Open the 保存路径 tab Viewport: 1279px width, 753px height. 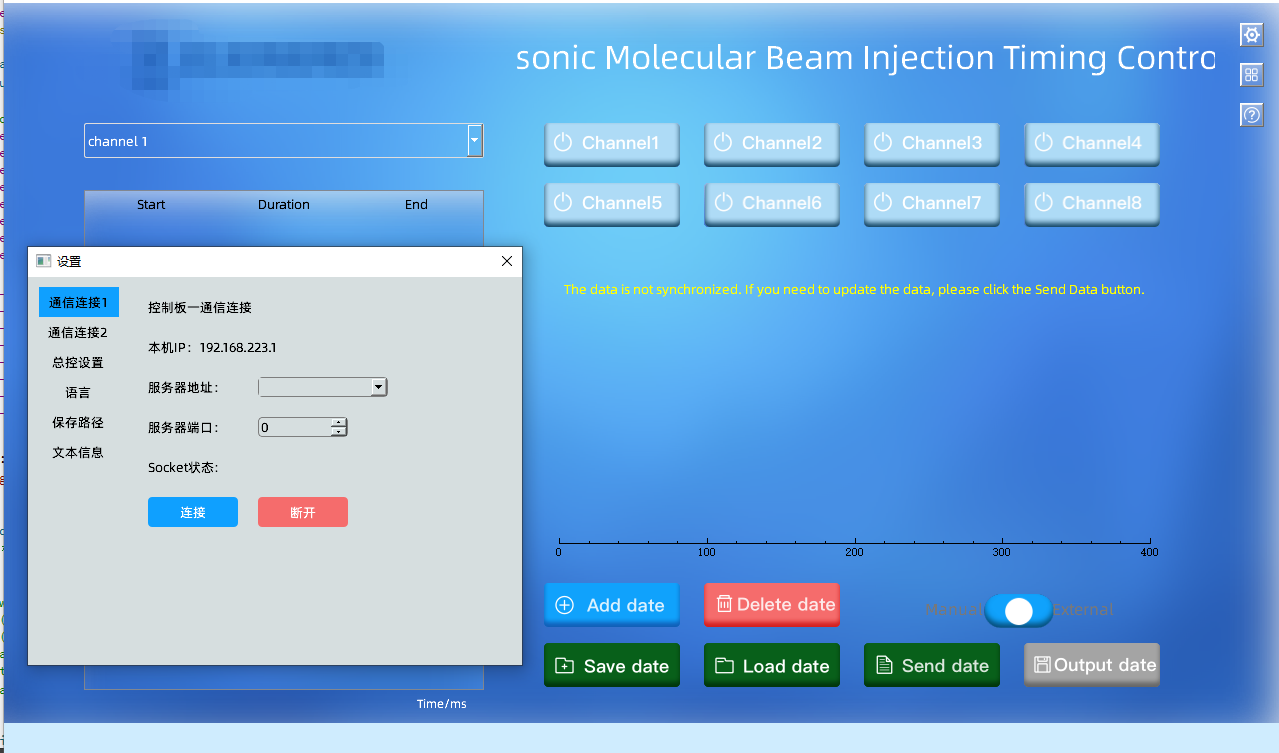pyautogui.click(x=78, y=422)
